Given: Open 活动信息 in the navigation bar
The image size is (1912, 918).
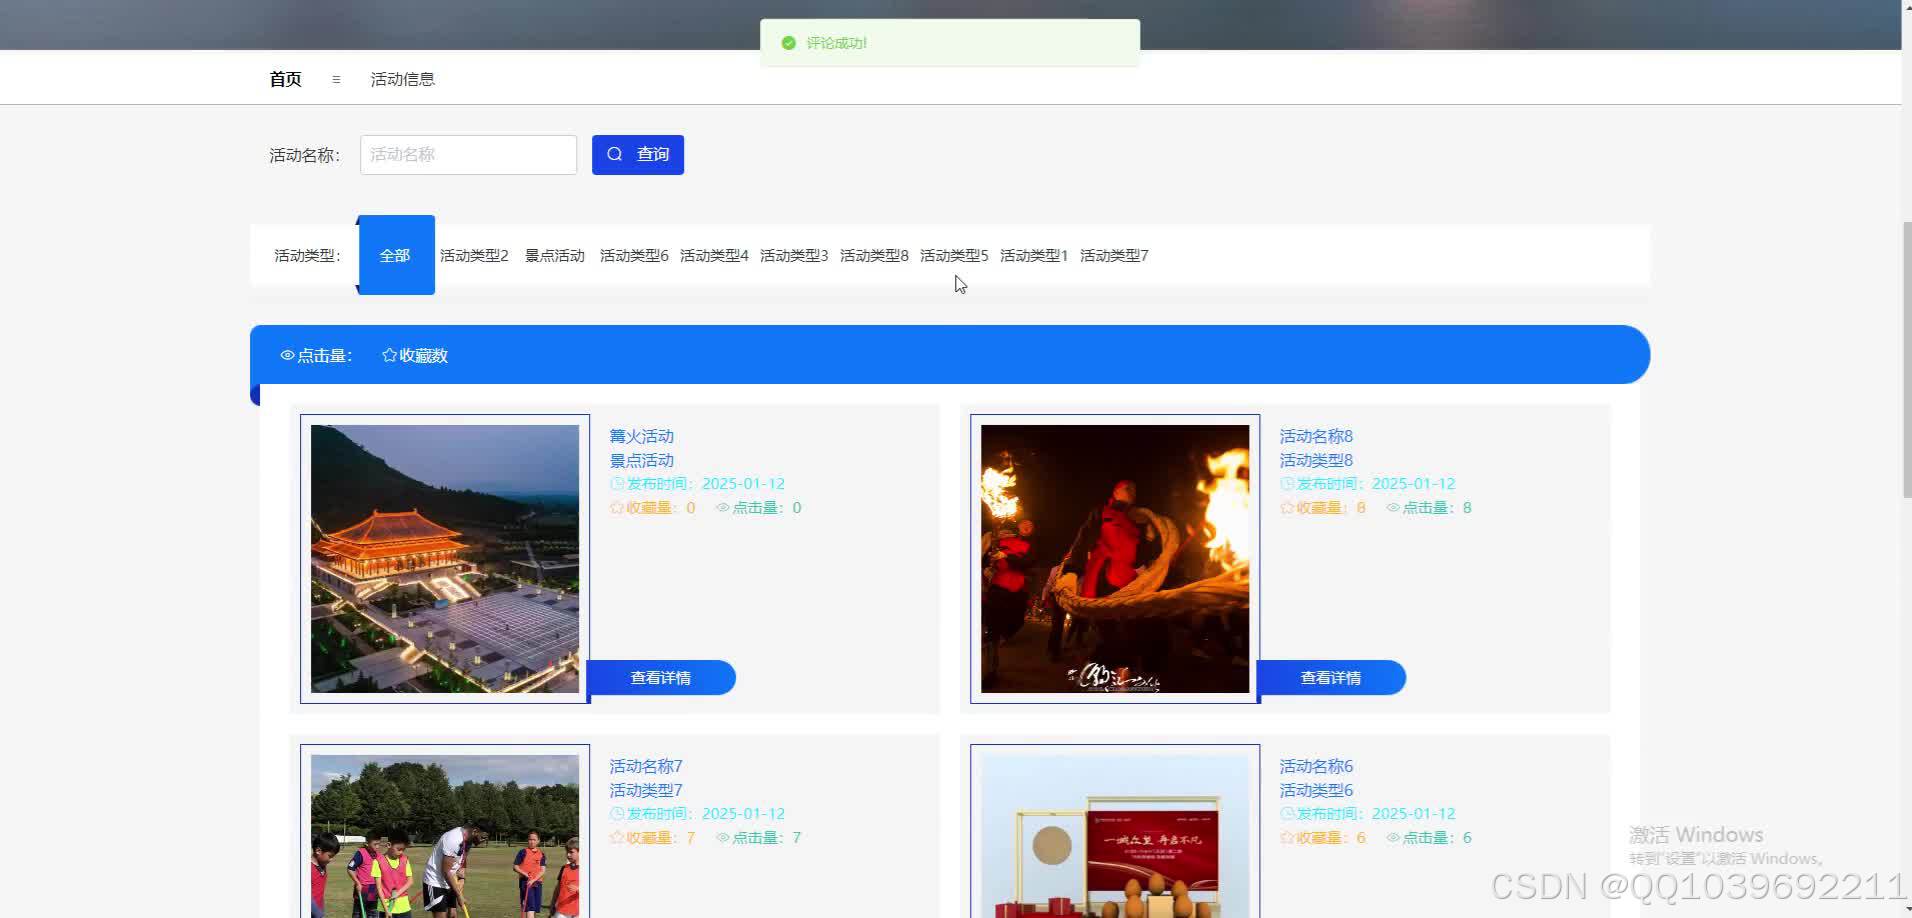Looking at the screenshot, I should tap(403, 79).
